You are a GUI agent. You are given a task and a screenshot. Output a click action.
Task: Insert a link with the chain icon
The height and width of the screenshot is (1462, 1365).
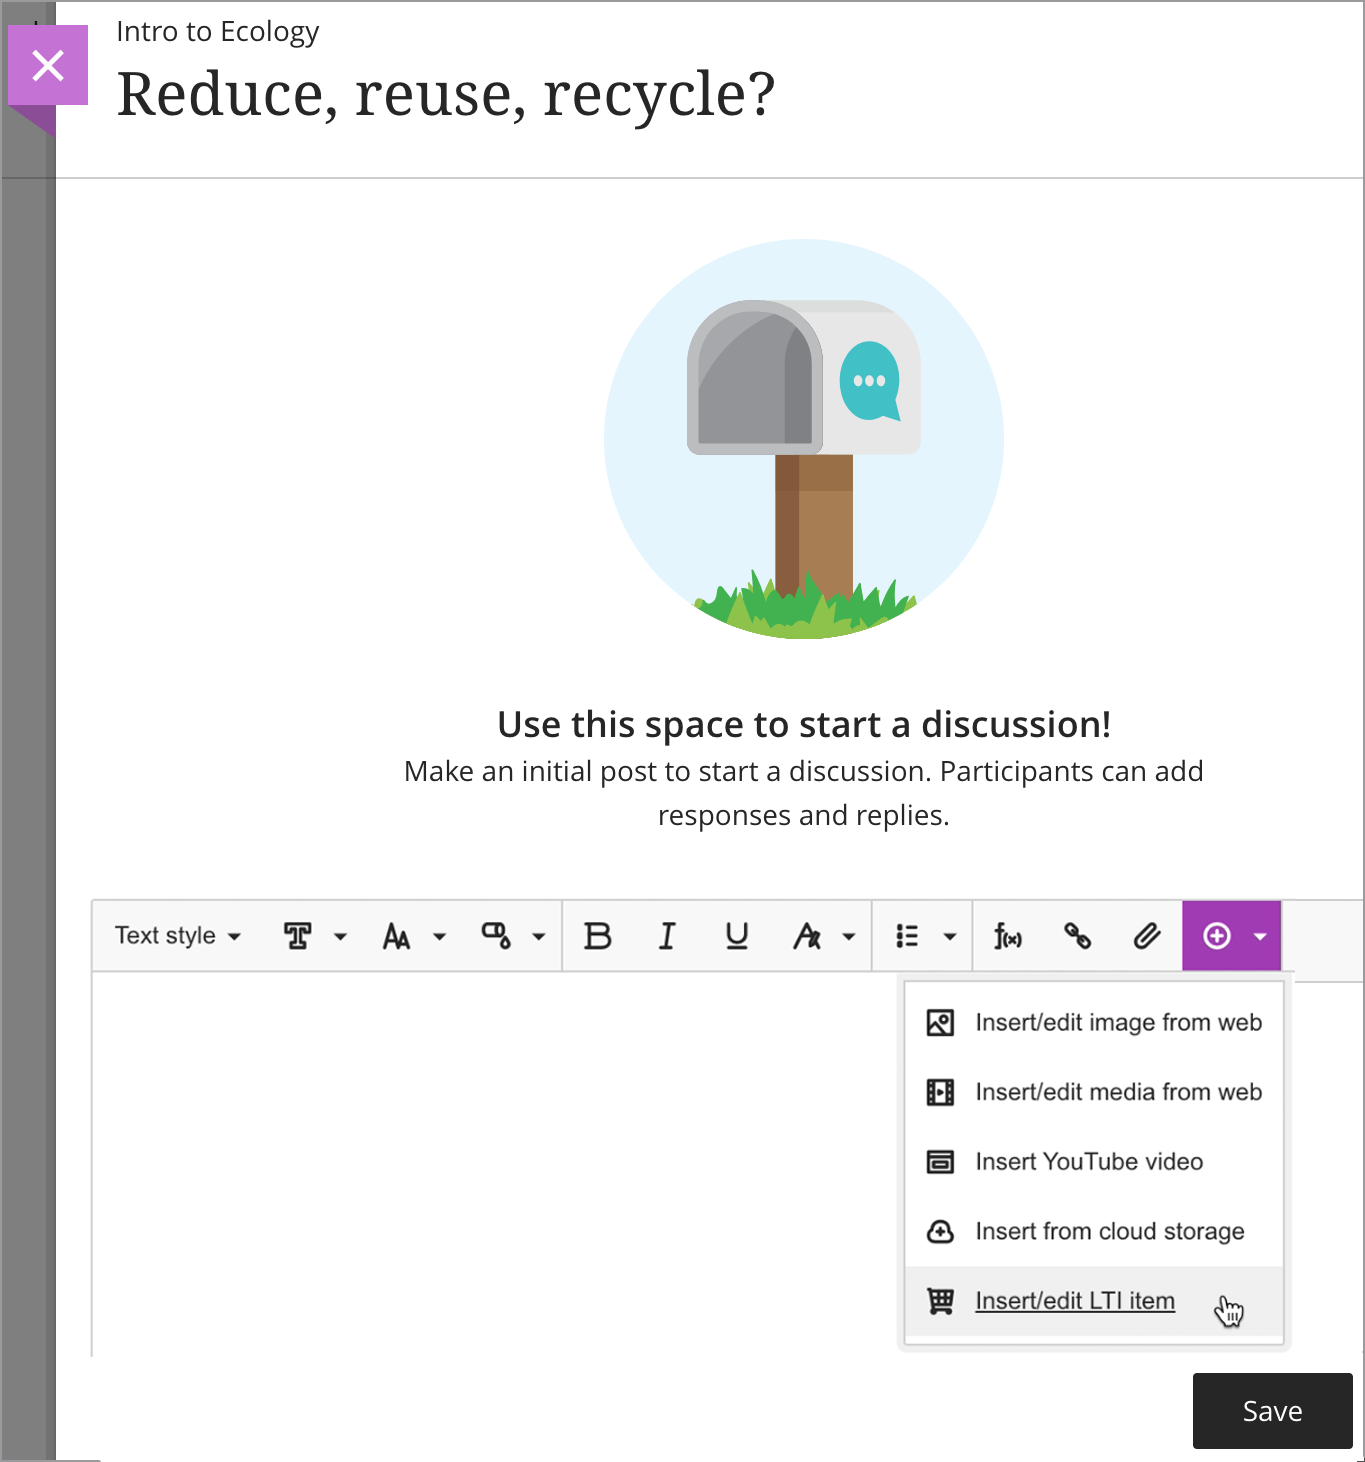point(1077,936)
